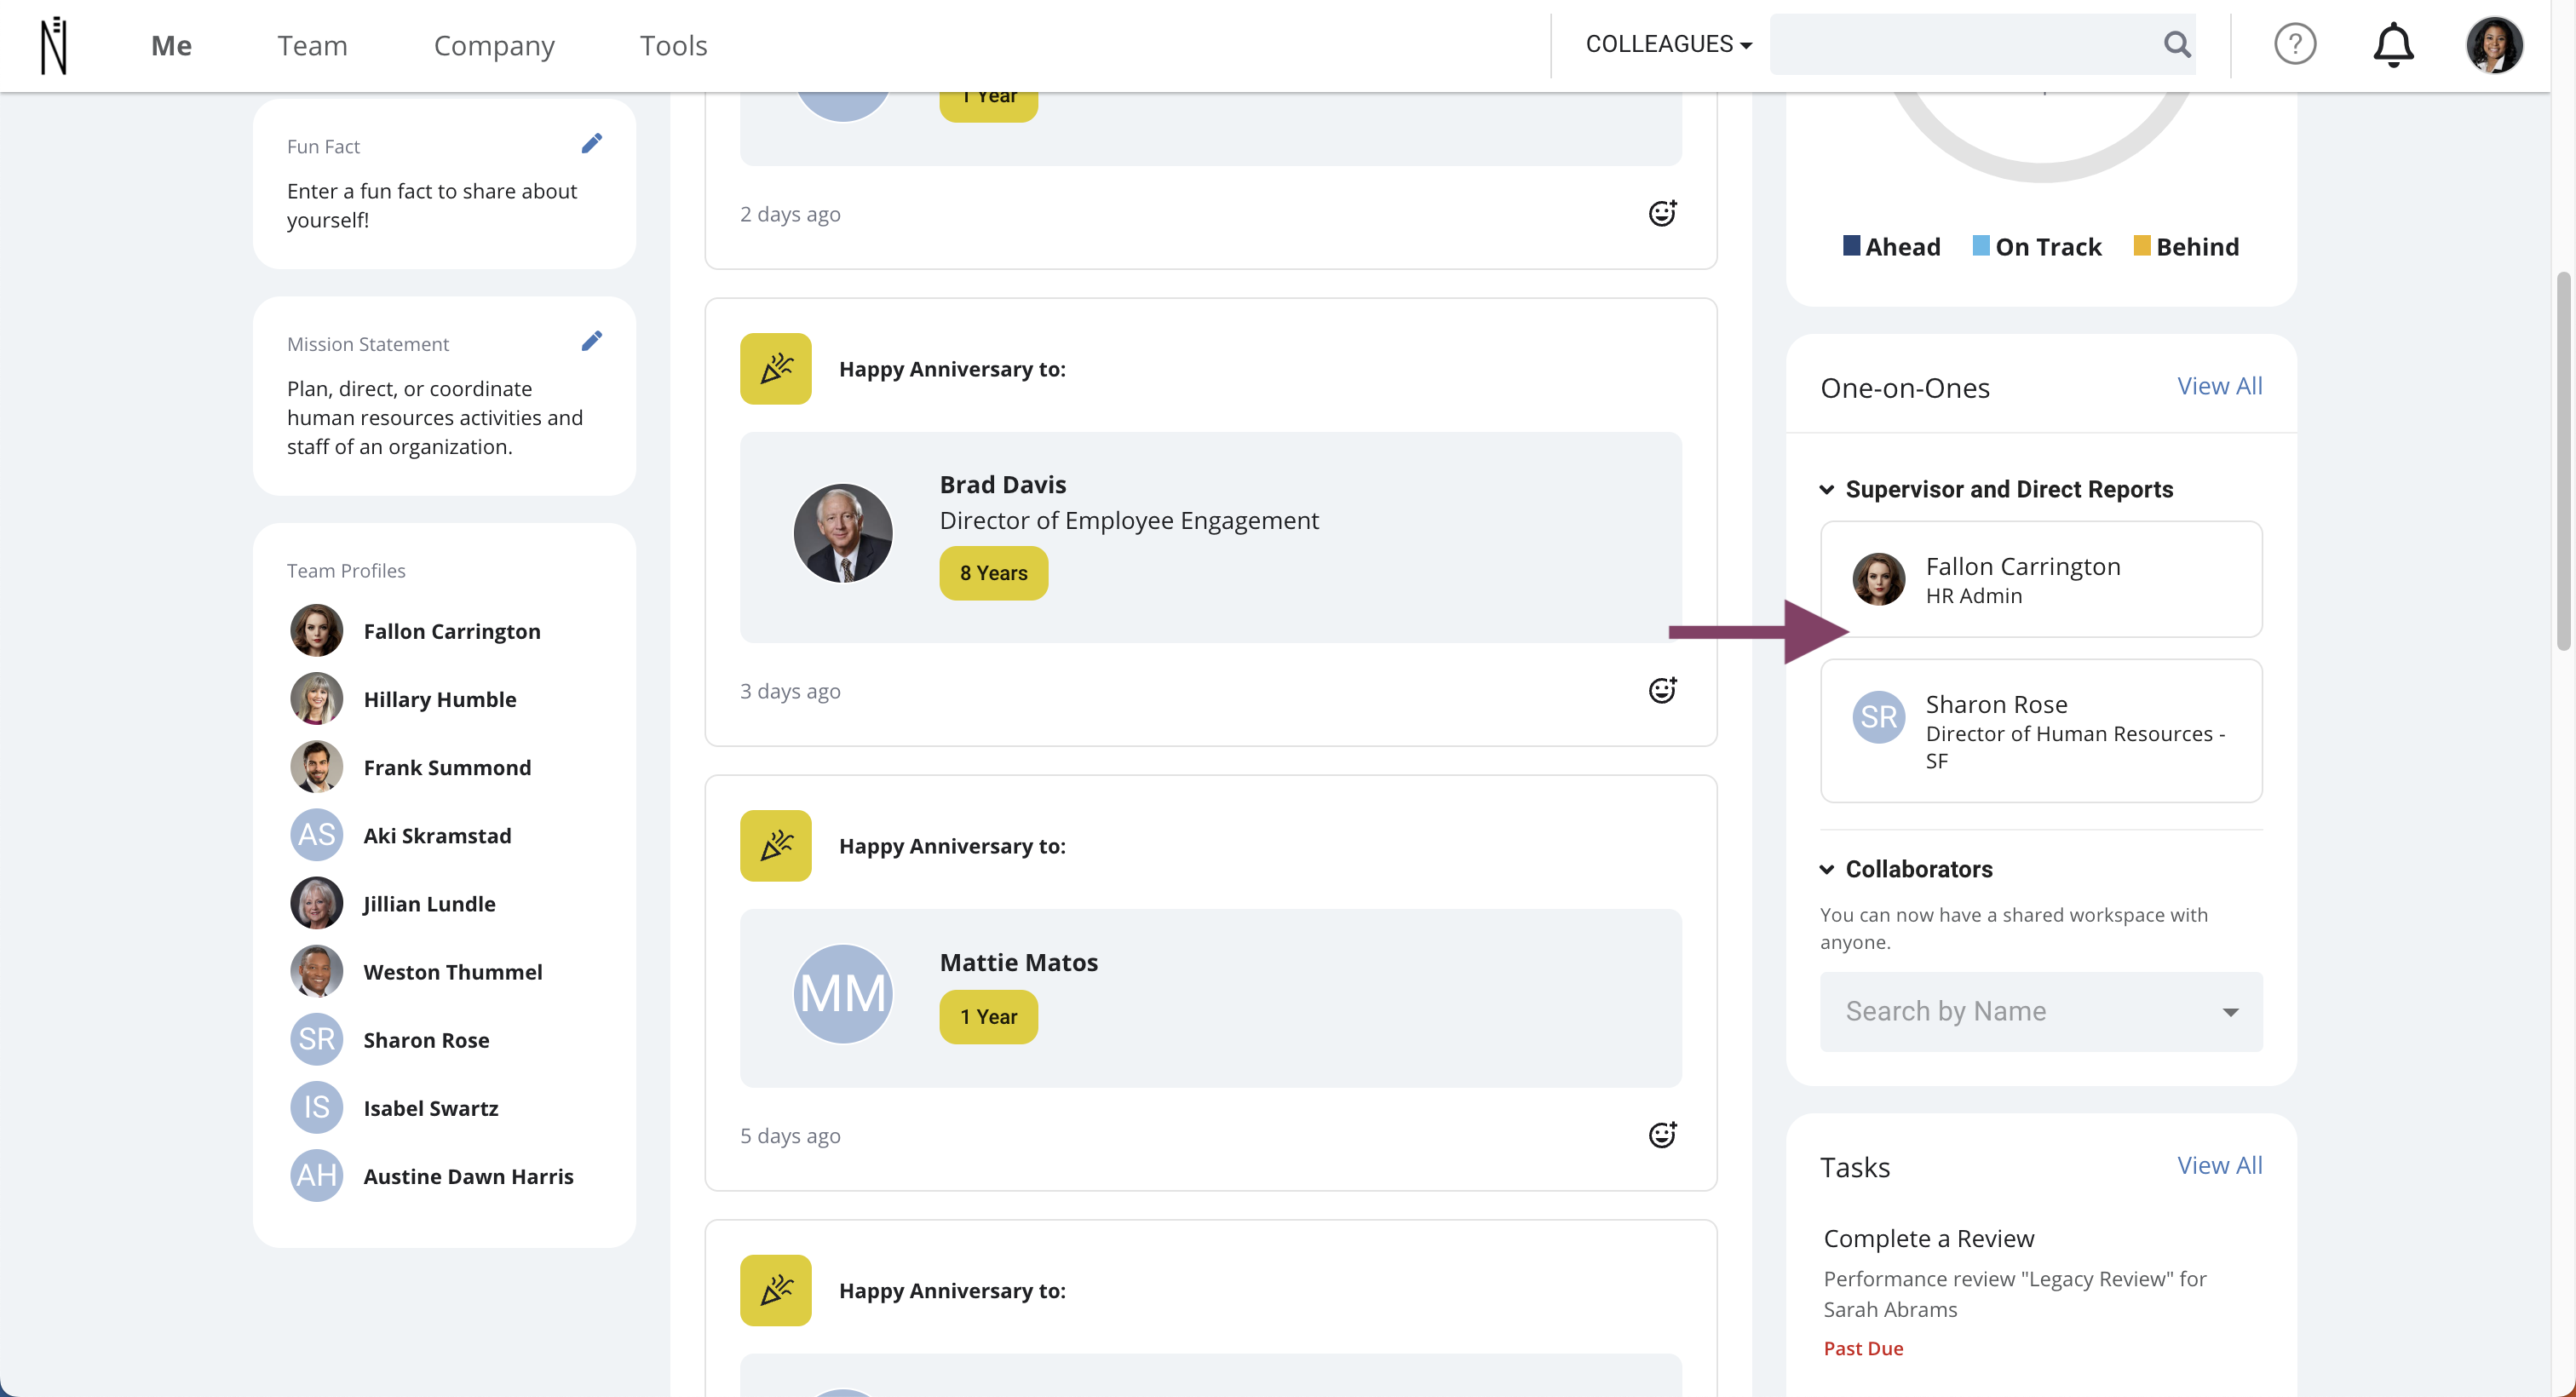Image resolution: width=2576 pixels, height=1397 pixels.
Task: Add reaction to the 2 days ago post
Action: [x=1662, y=213]
